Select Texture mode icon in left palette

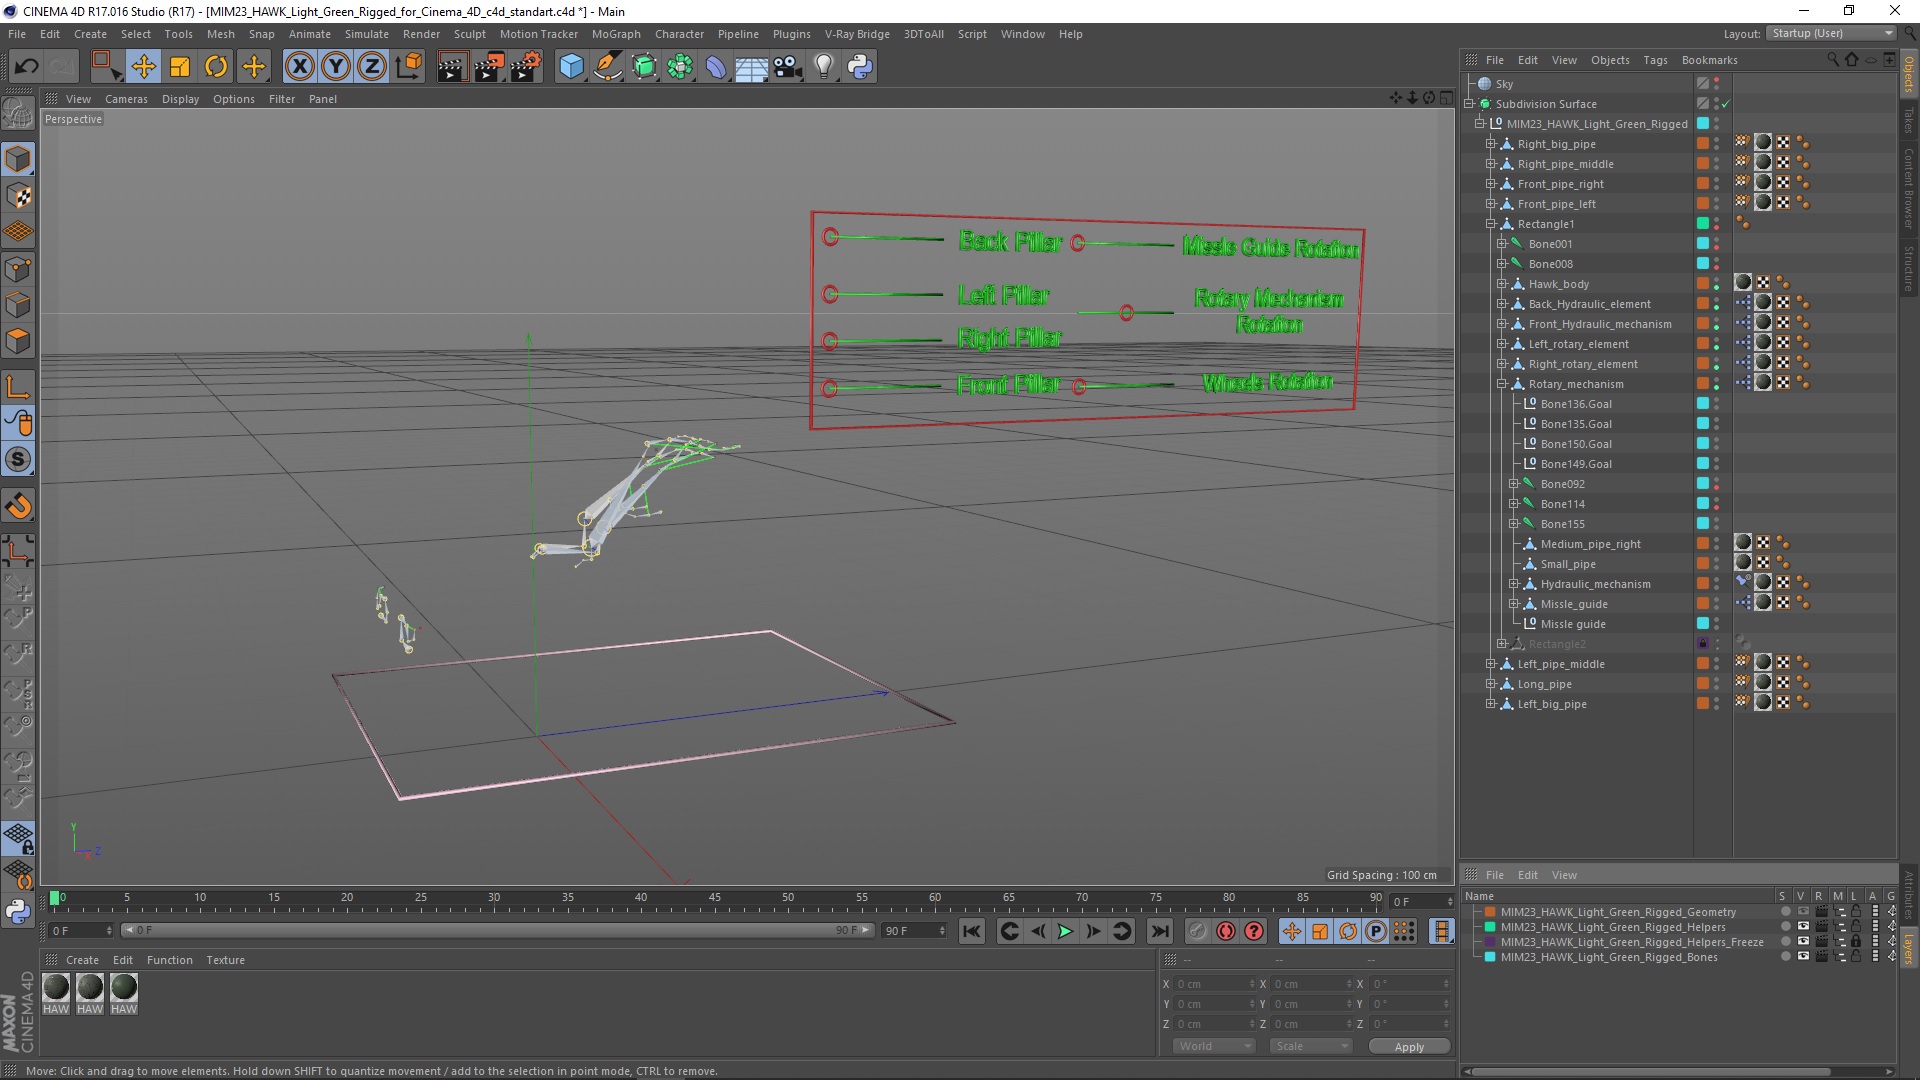coord(18,196)
